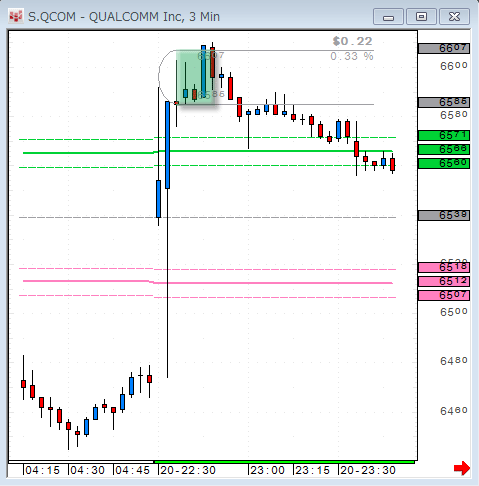Click the 04:30 time axis label
The width and height of the screenshot is (479, 486).
[87, 470]
